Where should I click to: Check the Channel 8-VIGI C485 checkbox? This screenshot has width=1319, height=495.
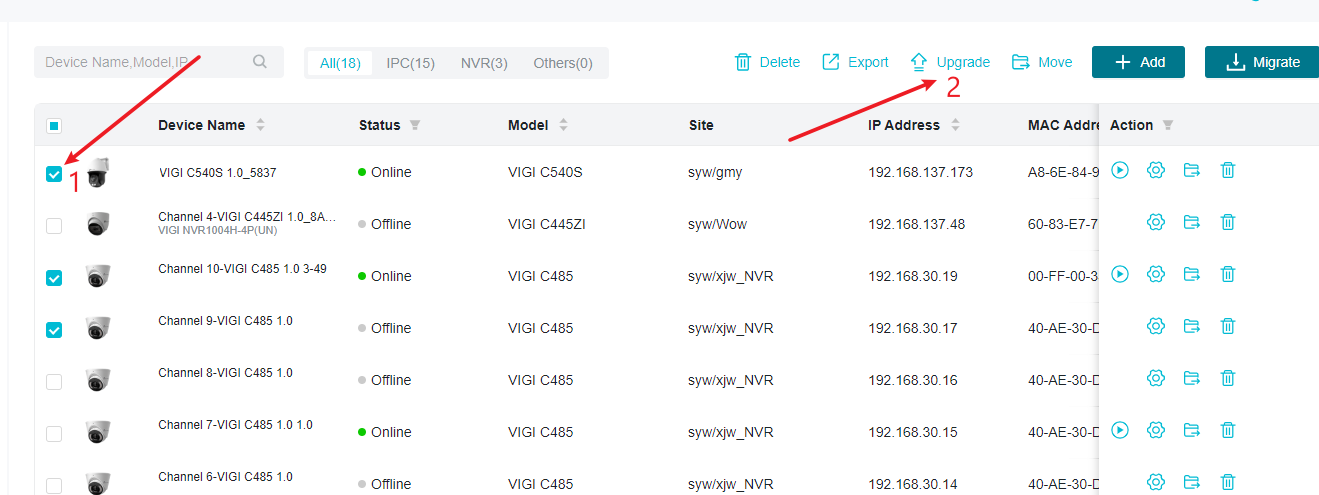(x=54, y=382)
